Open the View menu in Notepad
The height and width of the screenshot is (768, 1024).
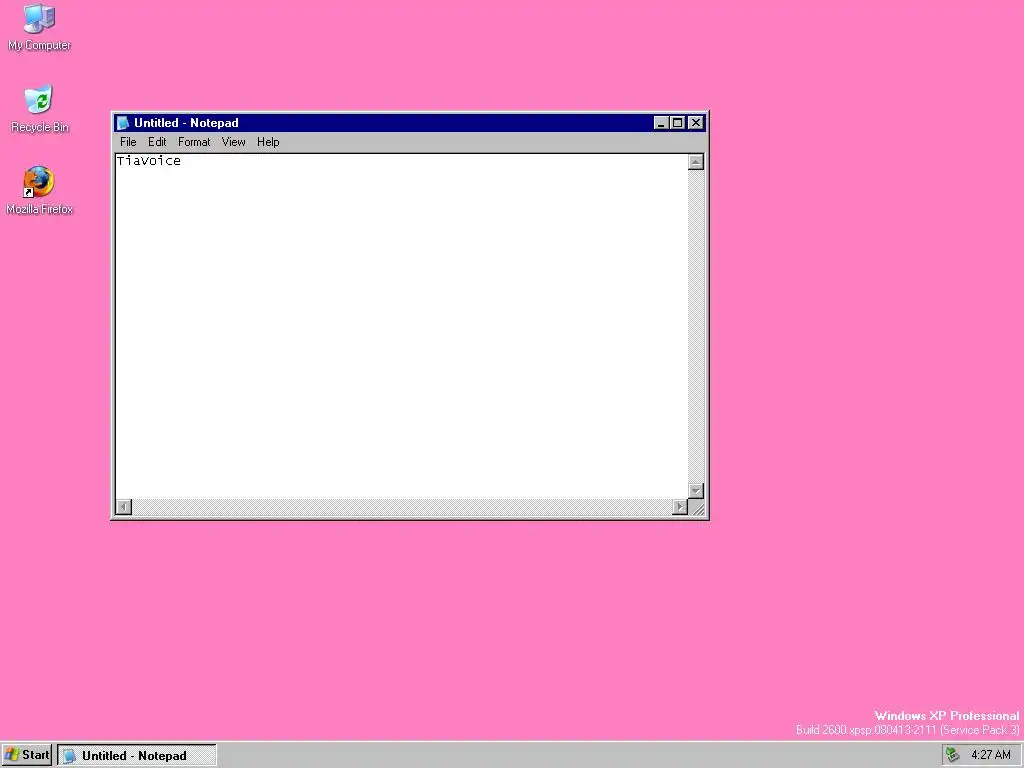pos(233,142)
